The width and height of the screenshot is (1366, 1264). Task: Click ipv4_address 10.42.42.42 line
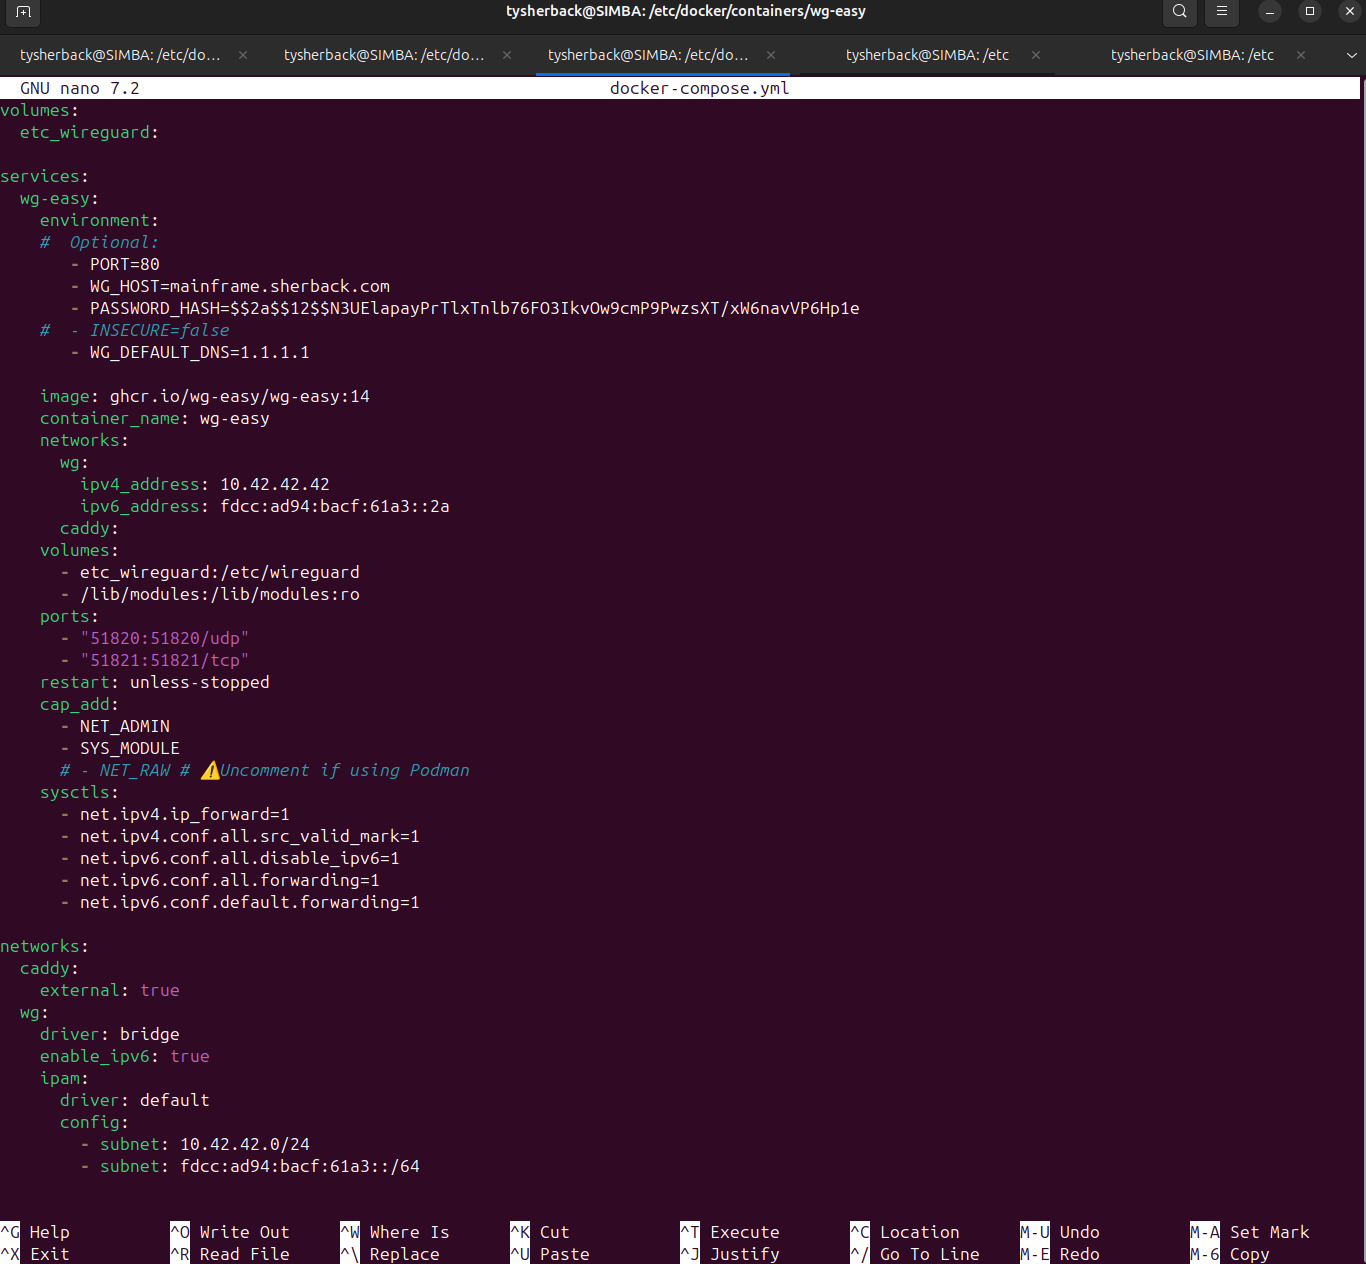point(205,484)
